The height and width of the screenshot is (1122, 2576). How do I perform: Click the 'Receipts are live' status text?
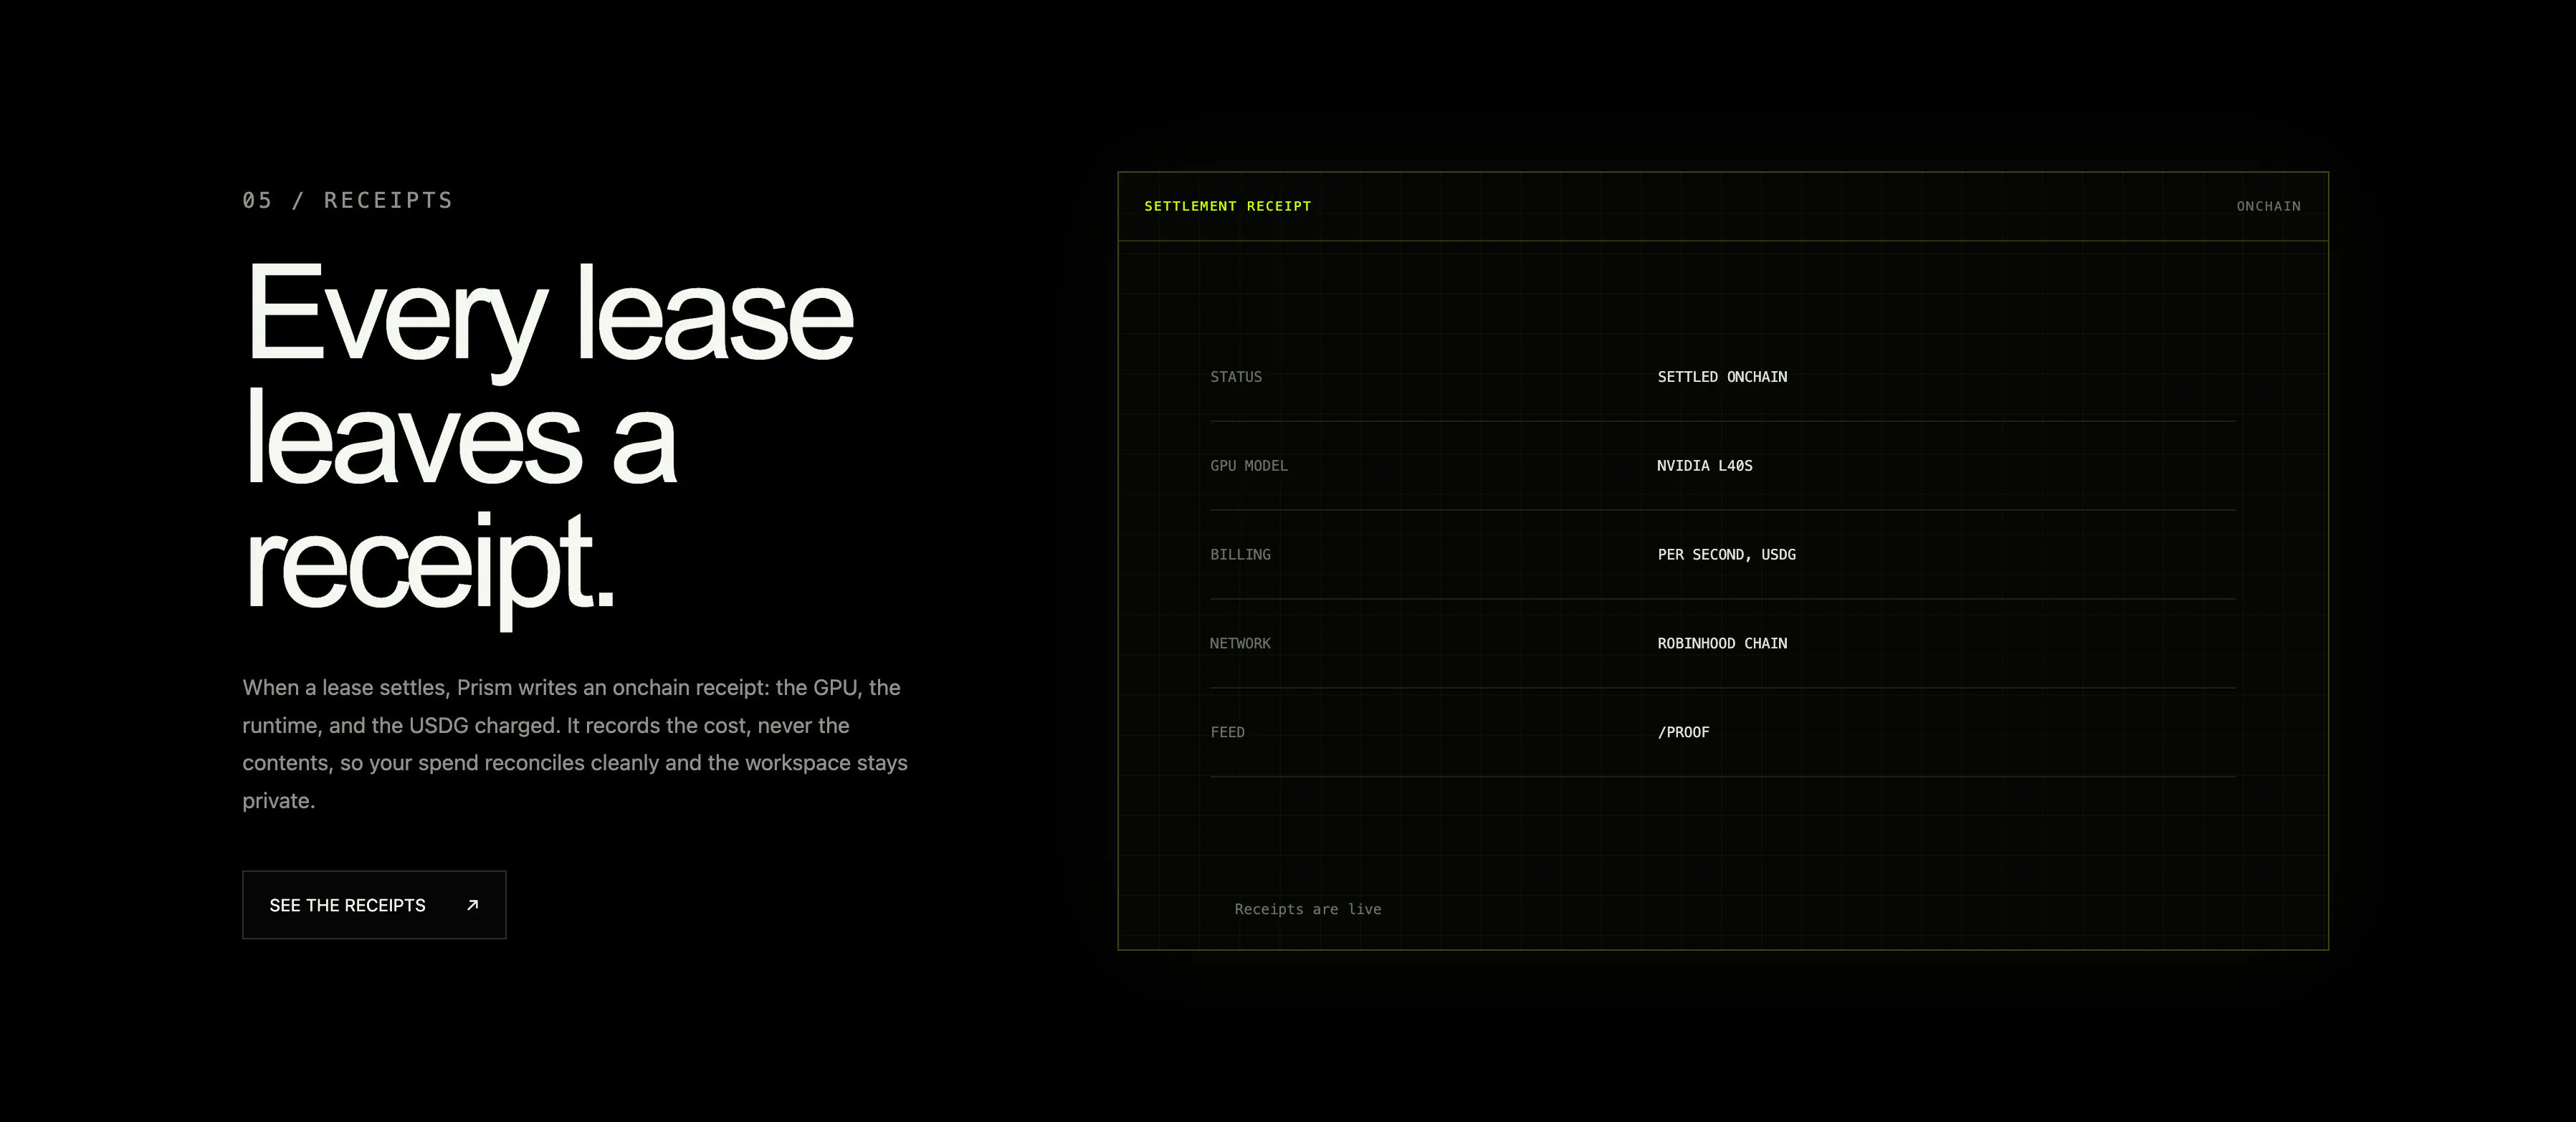[1307, 909]
